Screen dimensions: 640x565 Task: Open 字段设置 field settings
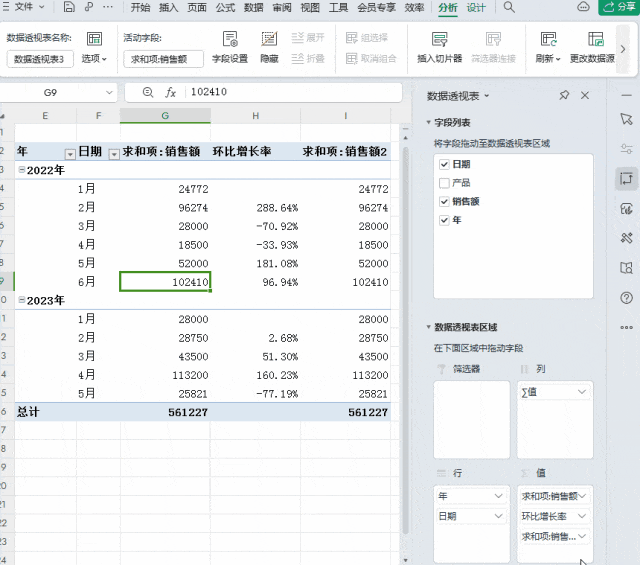click(230, 48)
